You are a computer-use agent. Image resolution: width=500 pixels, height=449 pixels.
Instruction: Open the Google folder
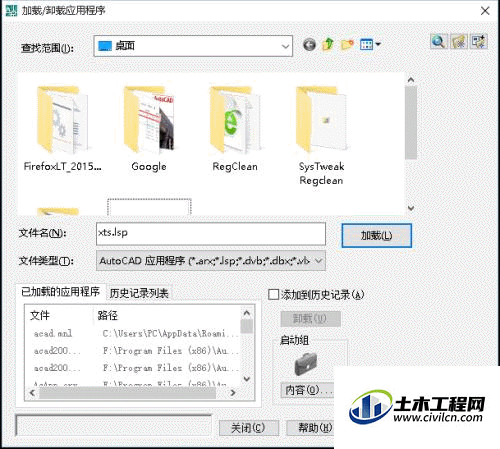pos(149,128)
